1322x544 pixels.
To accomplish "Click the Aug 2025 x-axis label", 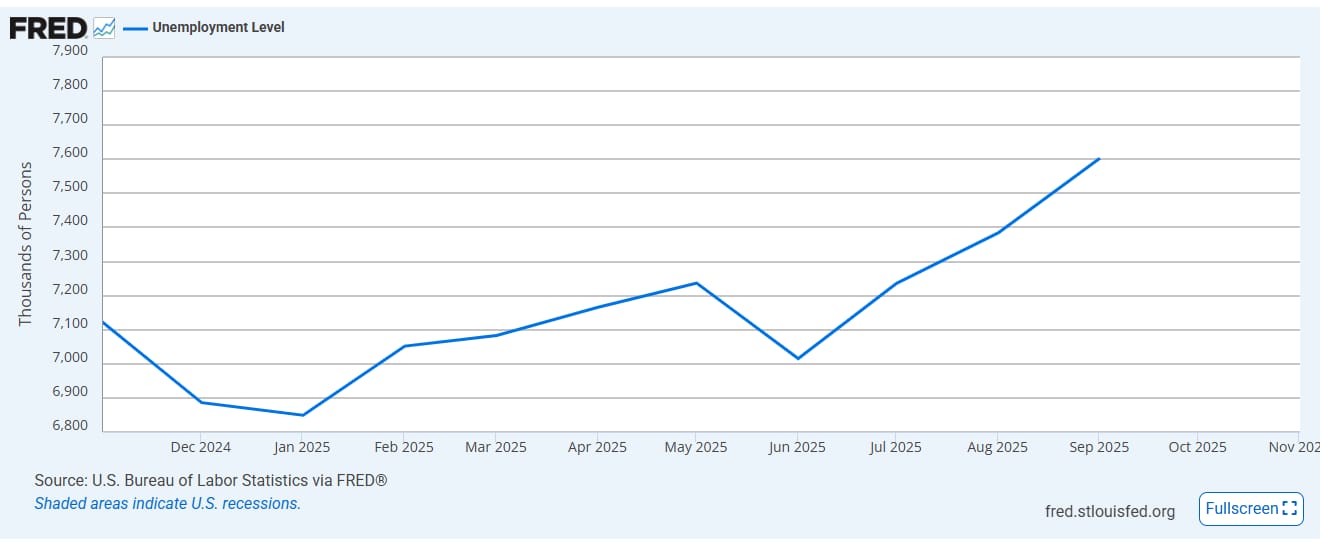I will [x=998, y=447].
